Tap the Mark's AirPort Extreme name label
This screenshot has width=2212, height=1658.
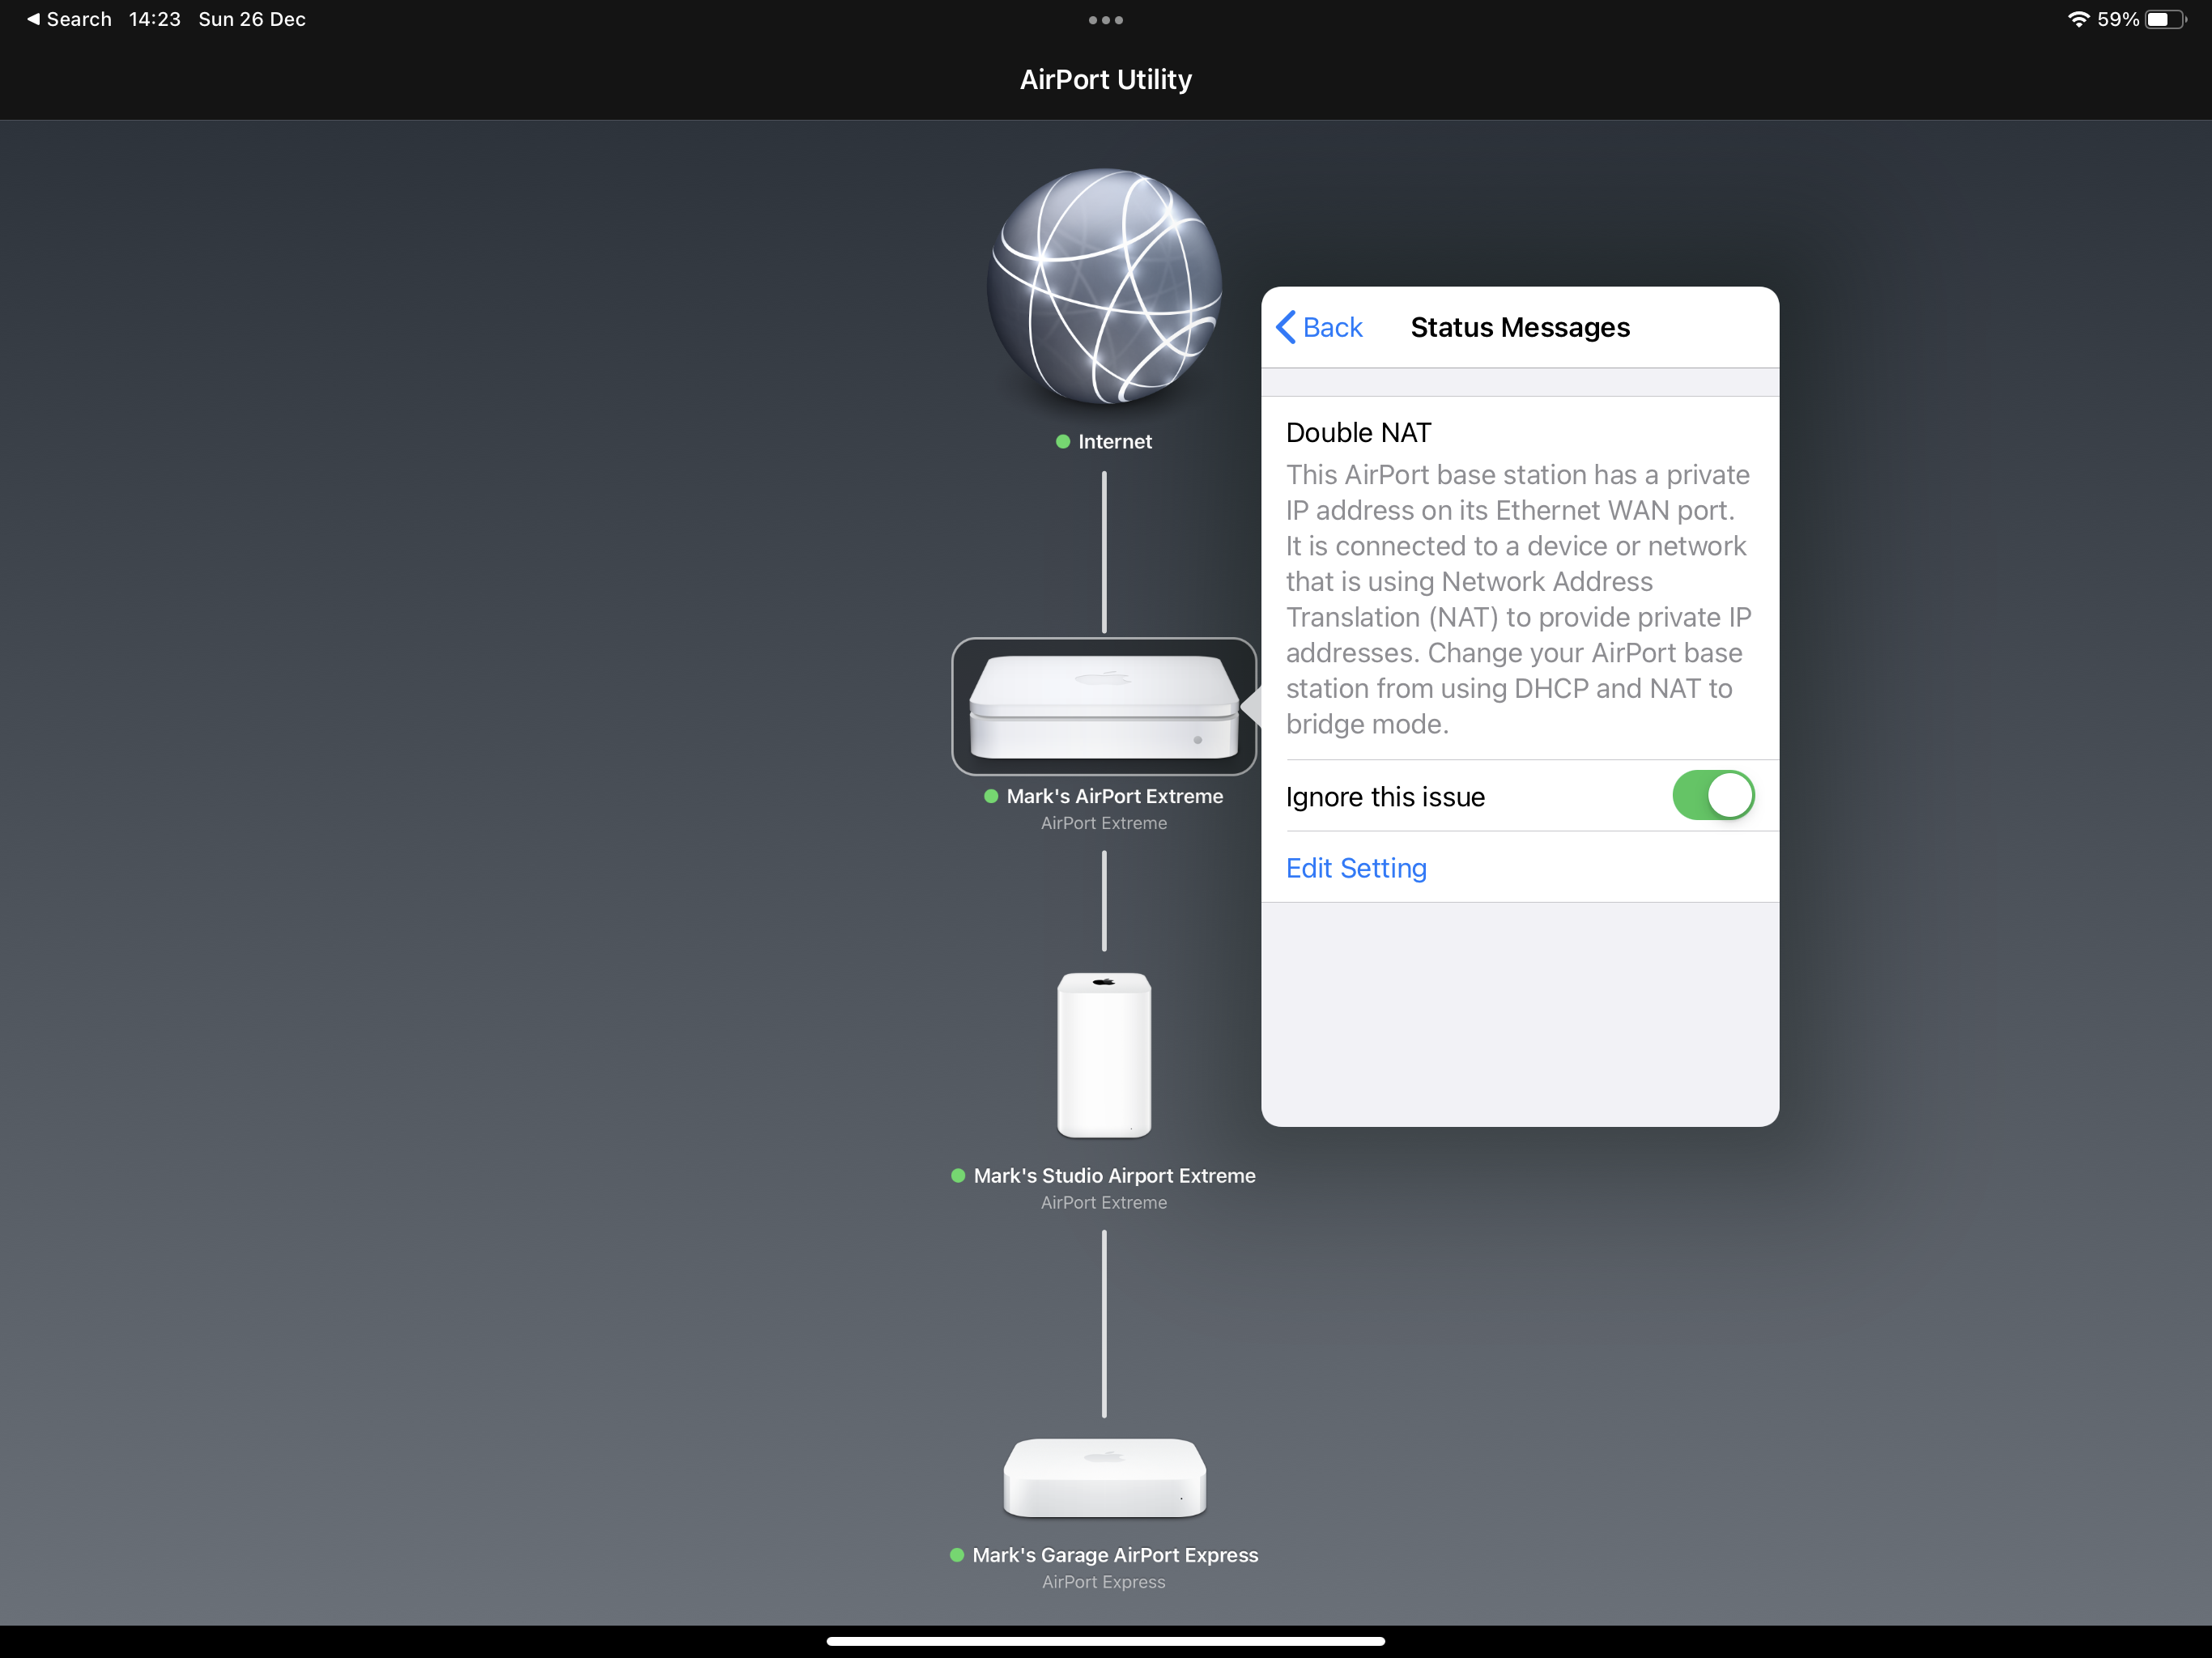1114,796
